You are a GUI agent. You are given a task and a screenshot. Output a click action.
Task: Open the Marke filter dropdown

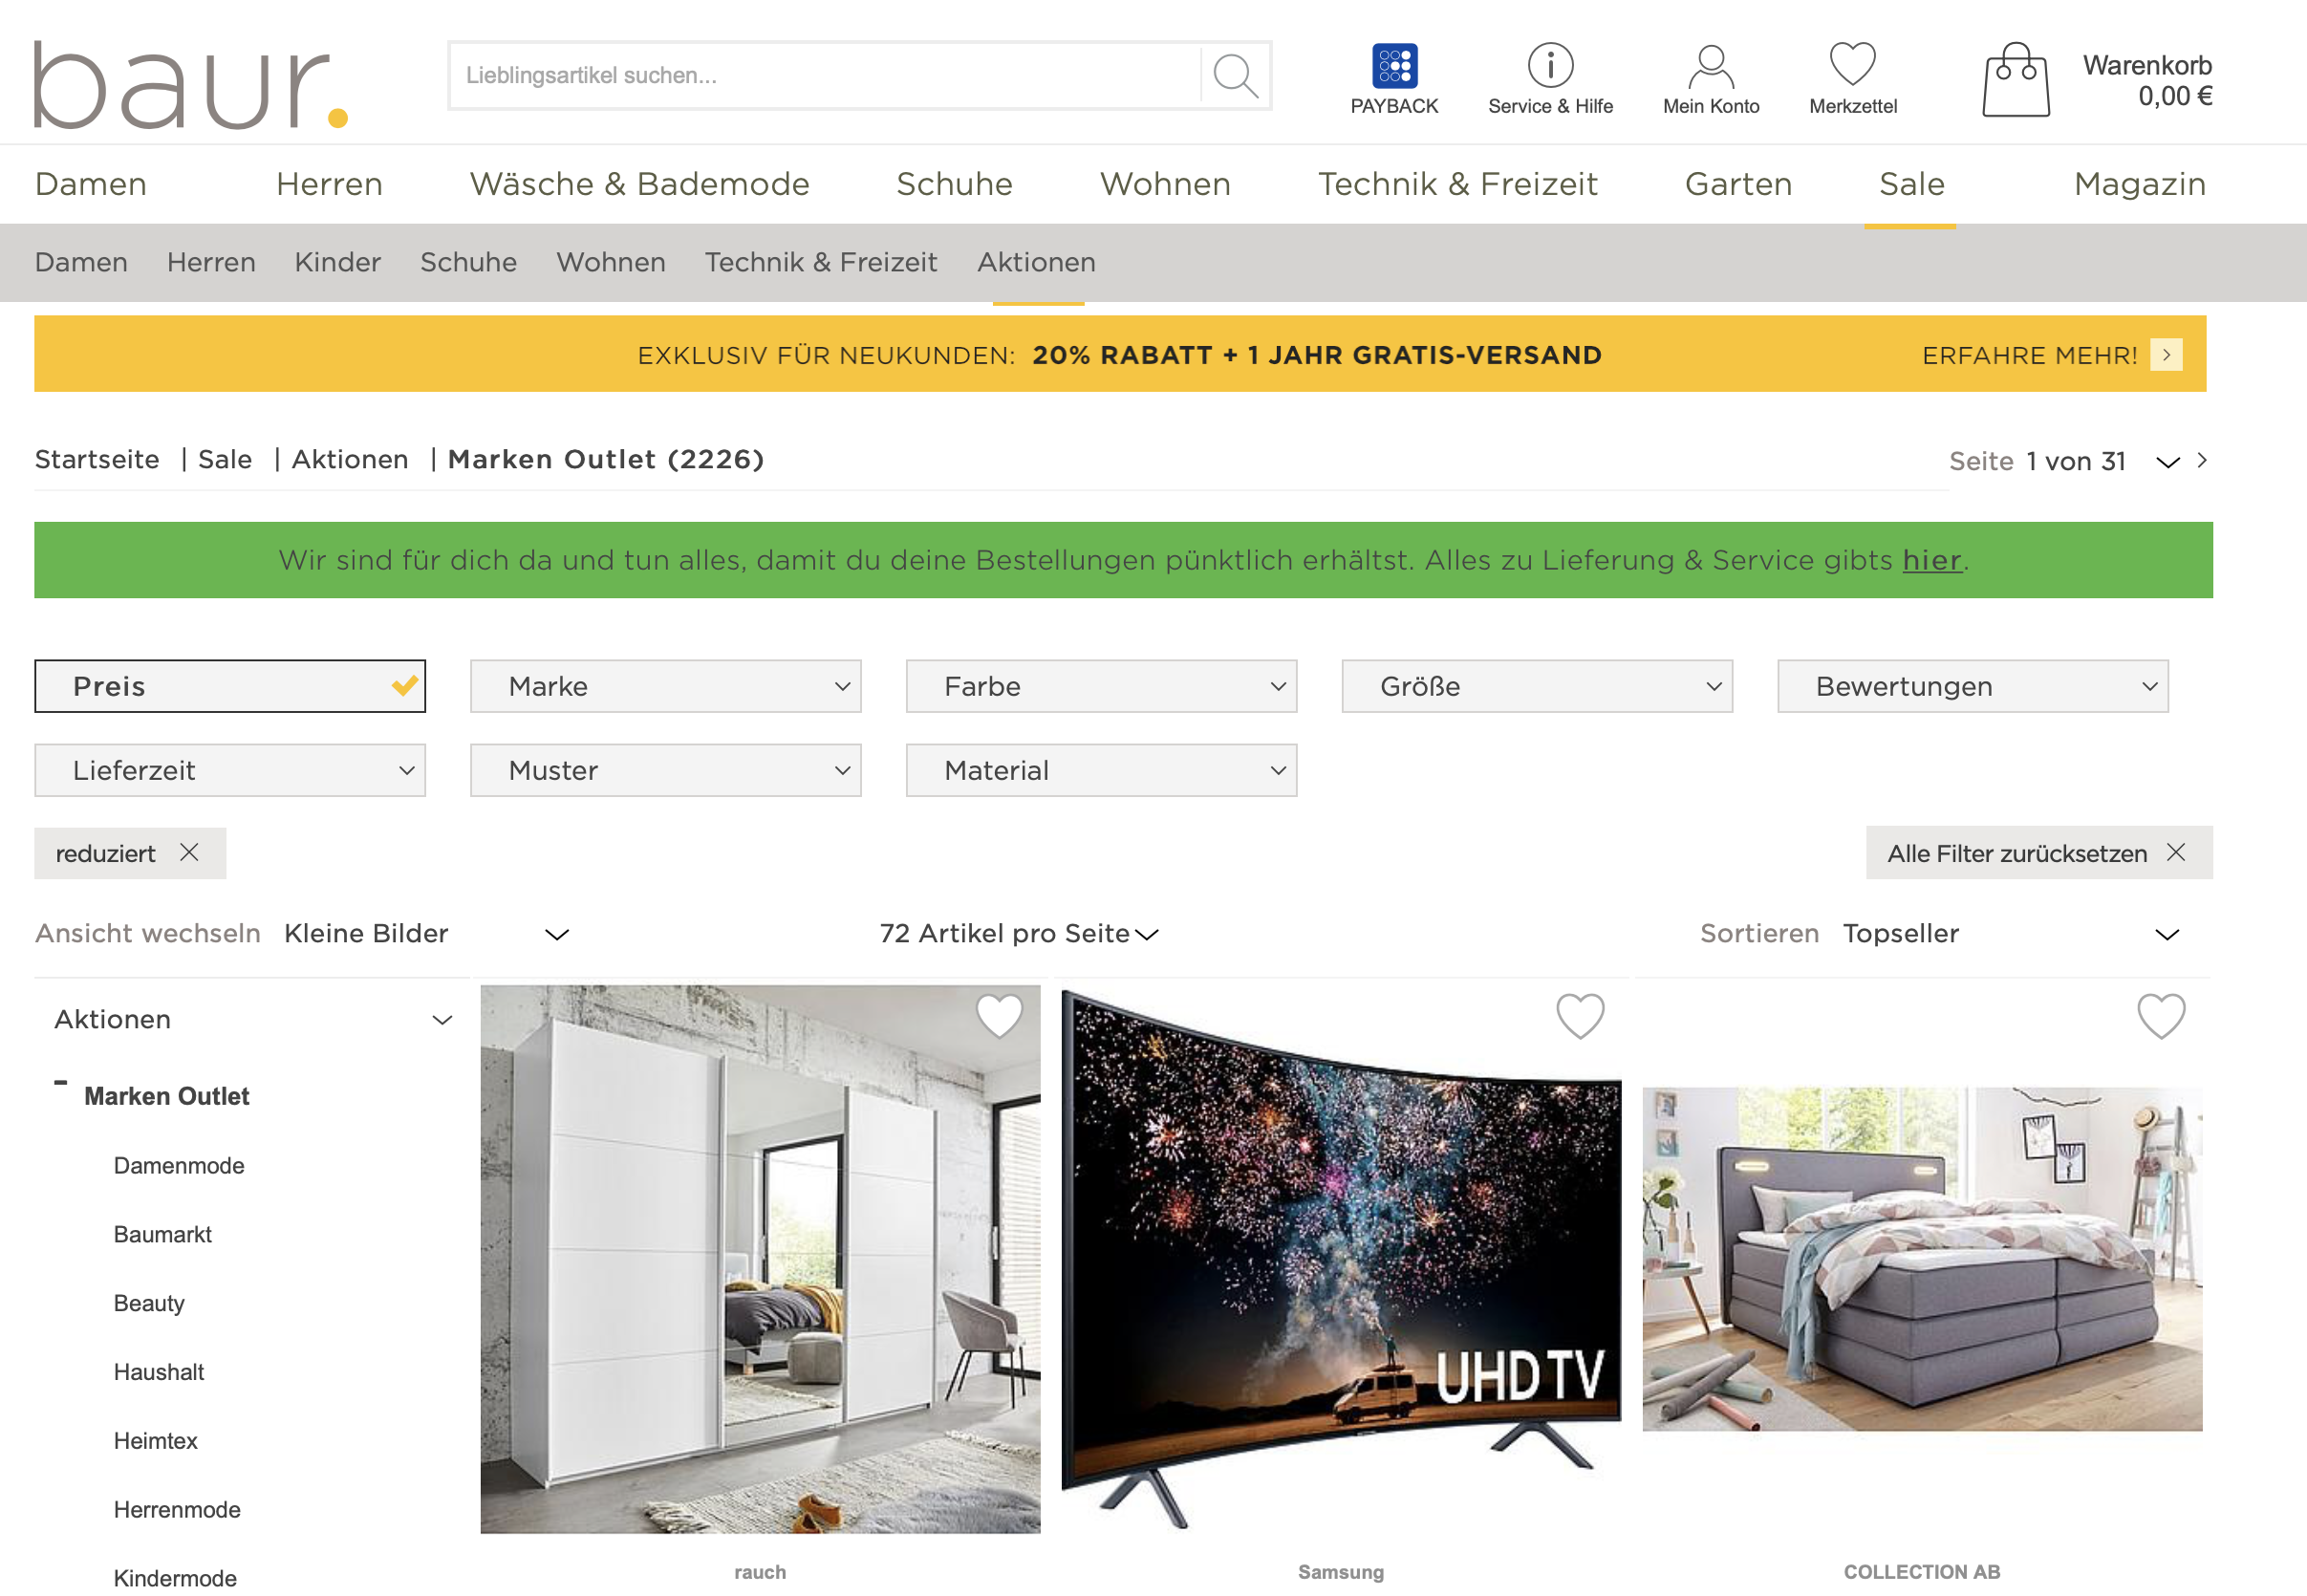[665, 686]
